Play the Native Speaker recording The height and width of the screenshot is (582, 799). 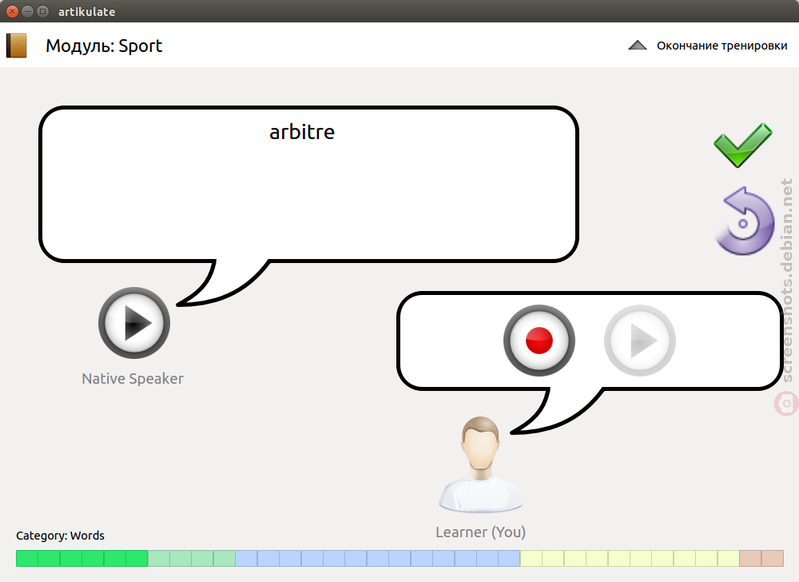134,323
